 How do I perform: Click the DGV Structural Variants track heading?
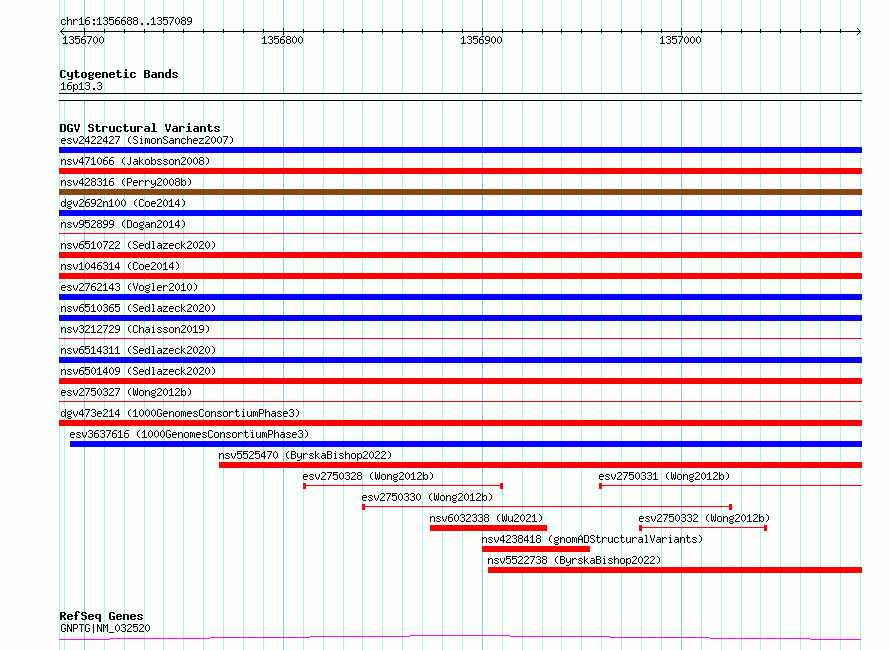coord(140,128)
